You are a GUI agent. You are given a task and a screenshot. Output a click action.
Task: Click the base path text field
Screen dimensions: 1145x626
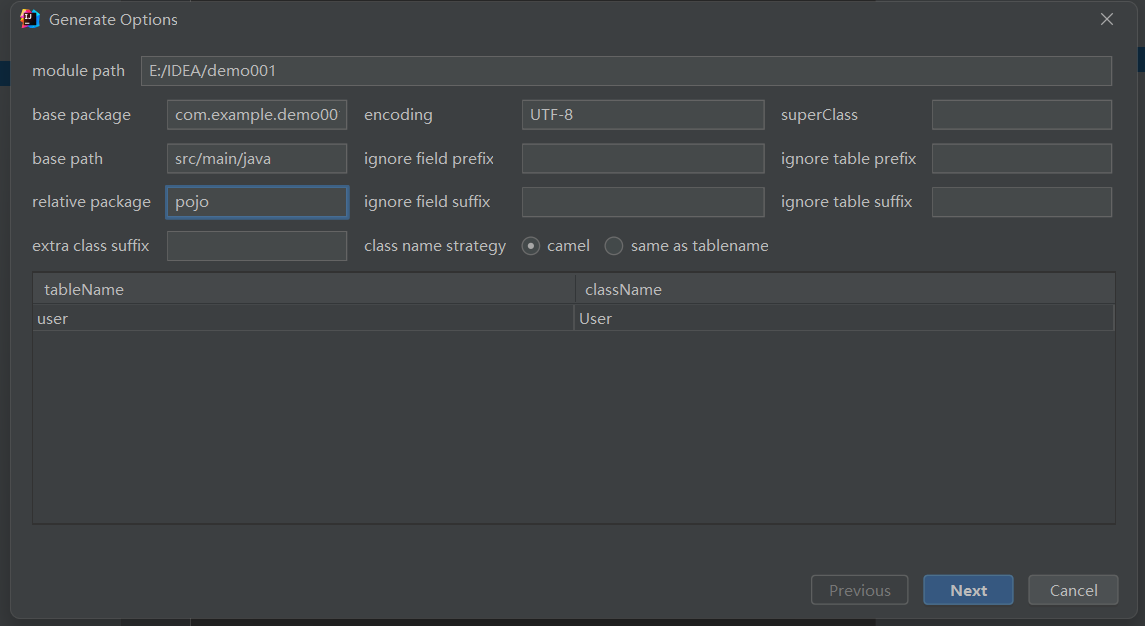click(257, 158)
